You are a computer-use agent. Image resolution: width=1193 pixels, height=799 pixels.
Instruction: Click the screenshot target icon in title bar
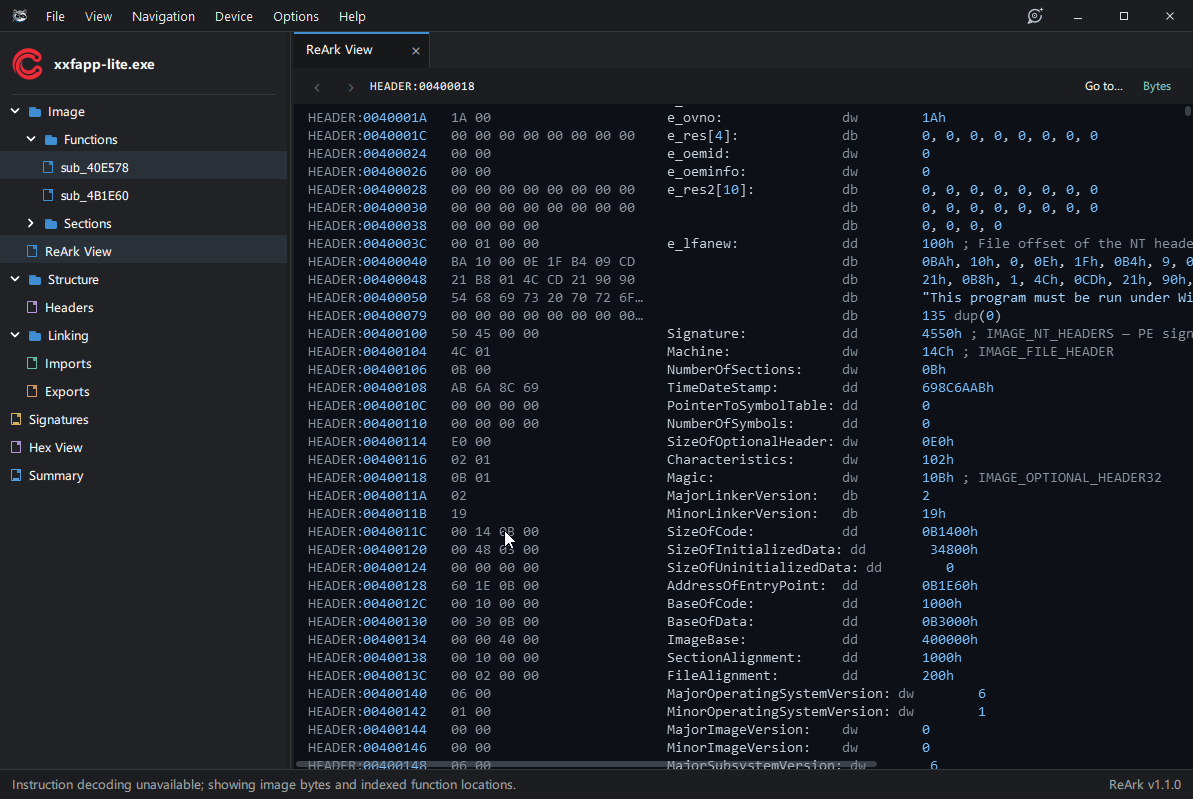[1035, 16]
